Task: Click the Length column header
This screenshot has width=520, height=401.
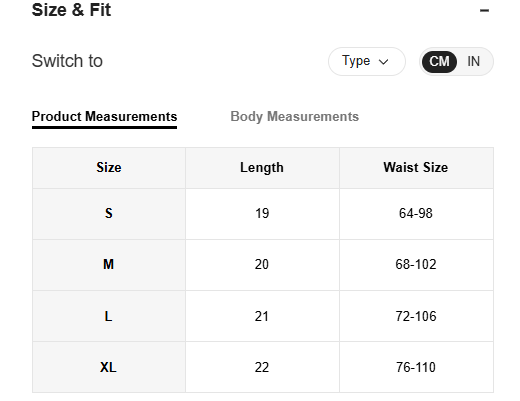Action: (x=262, y=167)
